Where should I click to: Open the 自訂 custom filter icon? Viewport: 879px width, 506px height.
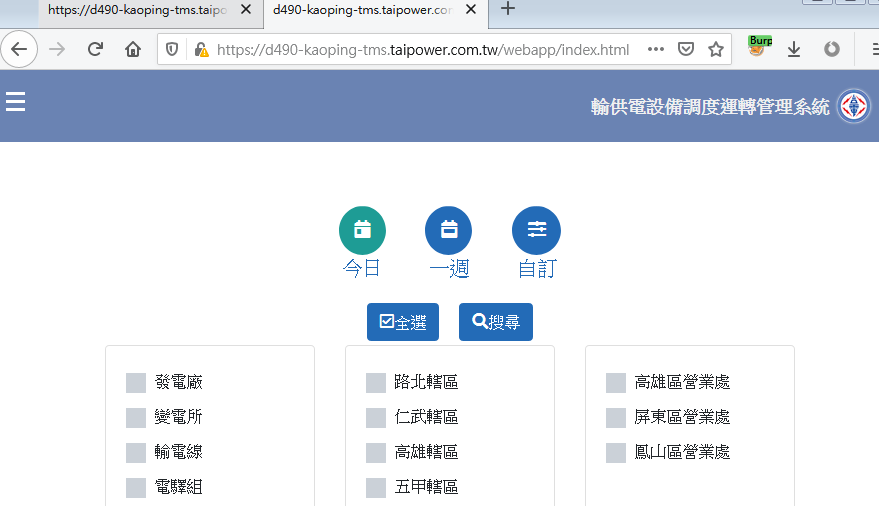(536, 230)
